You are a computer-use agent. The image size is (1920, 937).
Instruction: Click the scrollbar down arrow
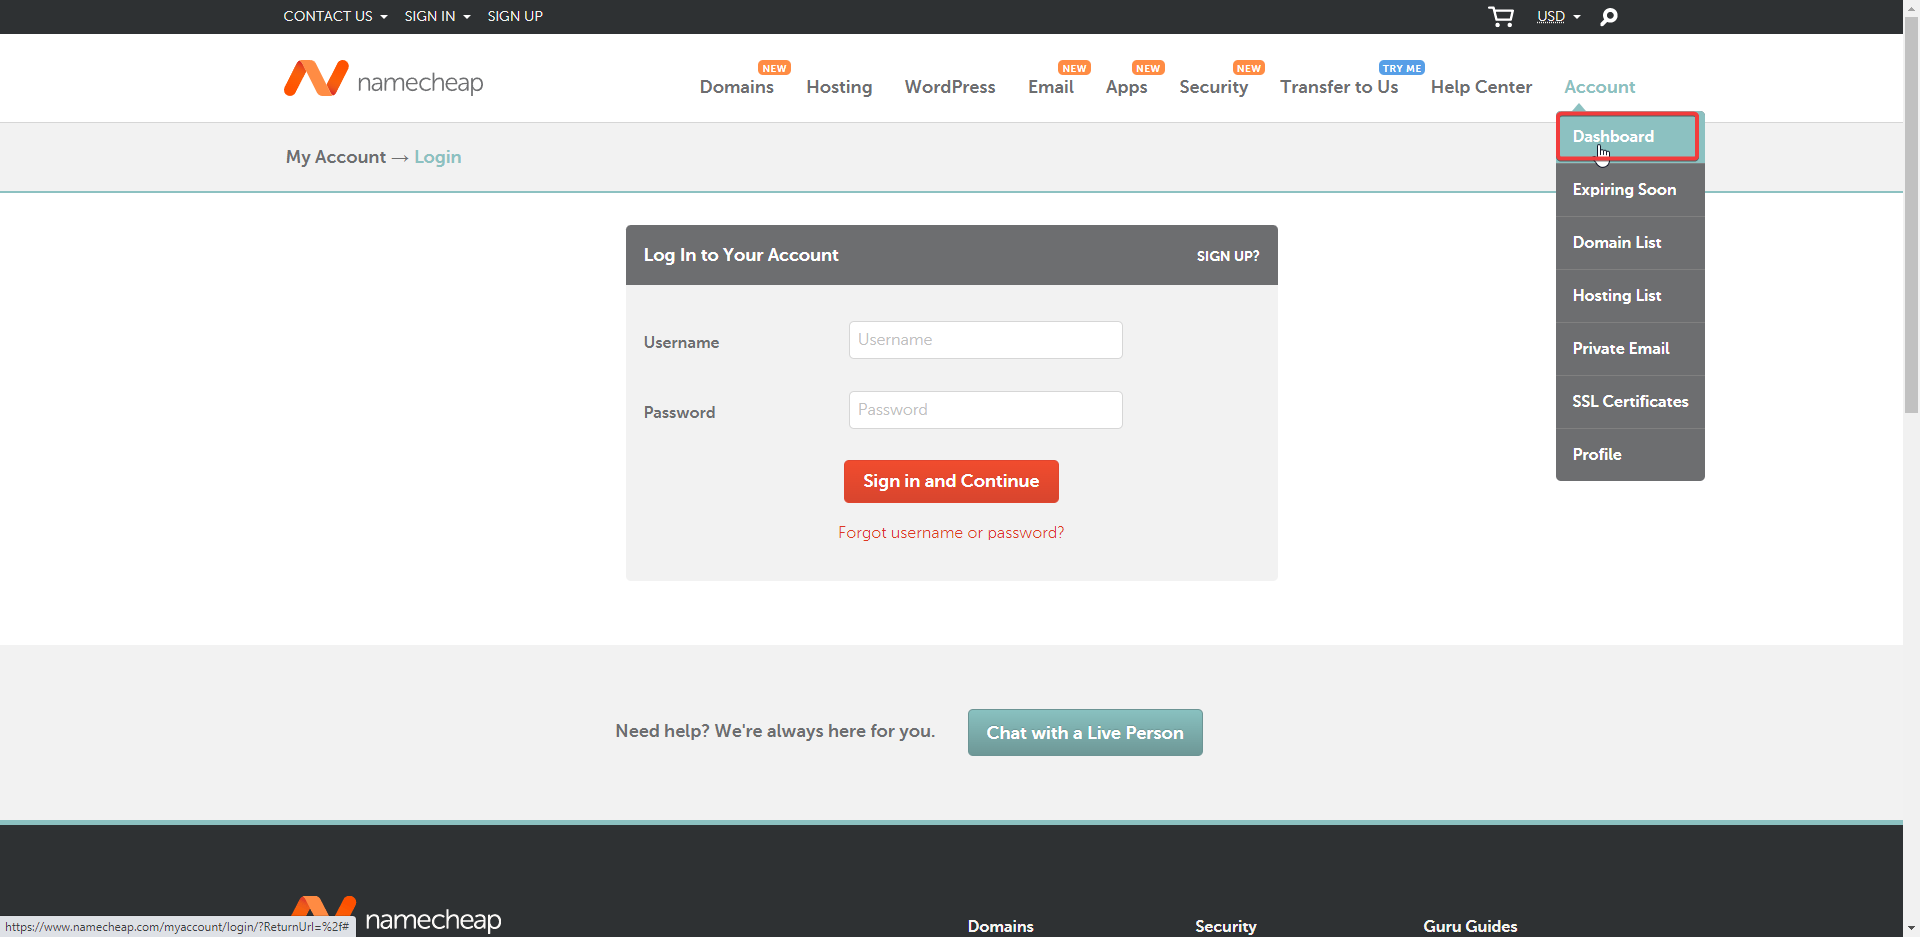tap(1911, 929)
